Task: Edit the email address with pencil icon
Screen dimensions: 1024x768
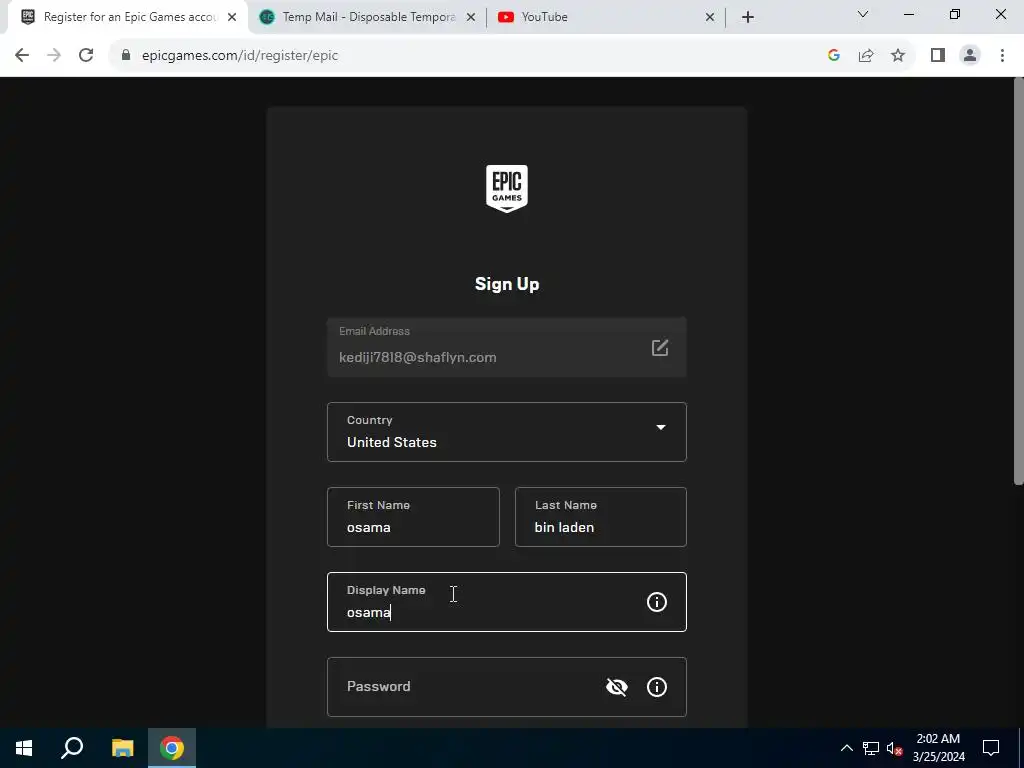Action: tap(660, 347)
